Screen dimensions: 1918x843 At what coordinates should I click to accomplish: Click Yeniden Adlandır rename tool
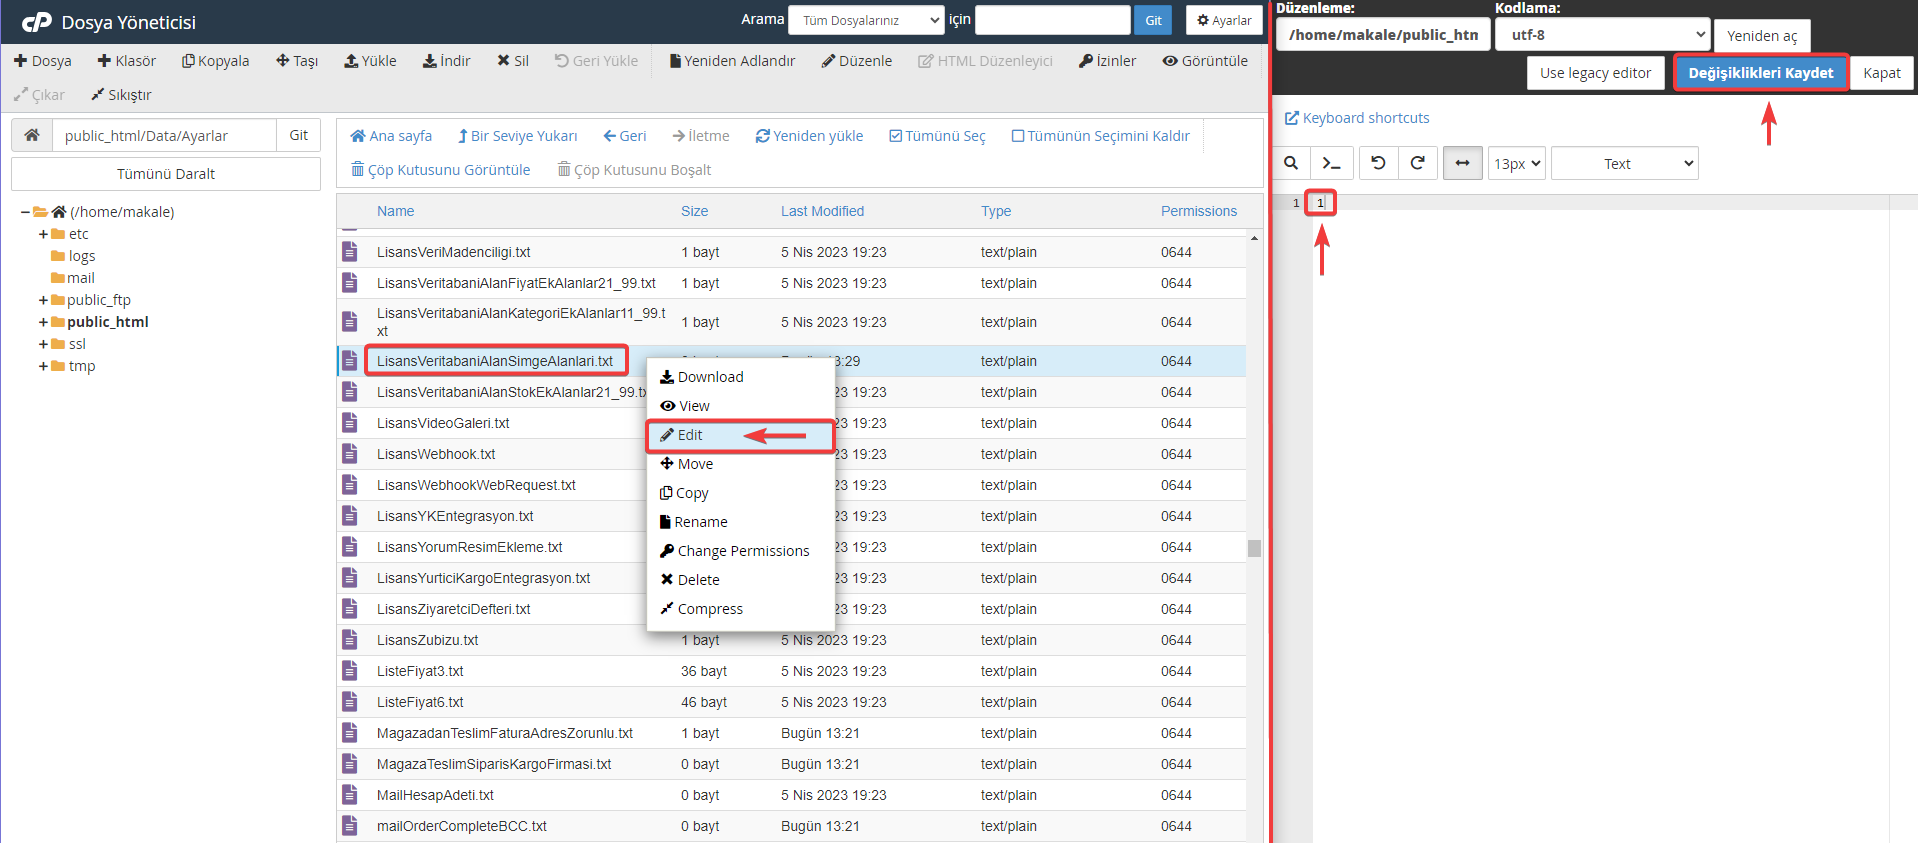coord(733,61)
